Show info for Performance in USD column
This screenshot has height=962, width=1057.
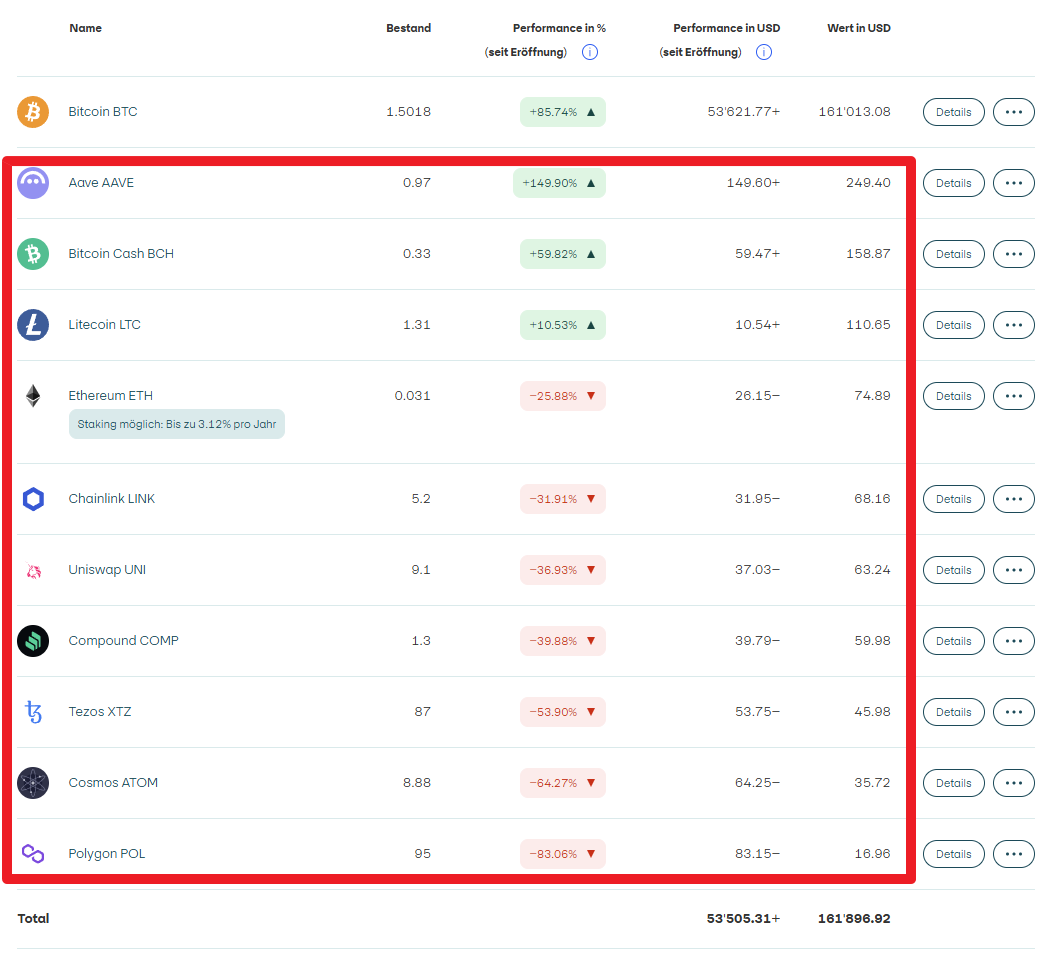[x=764, y=52]
